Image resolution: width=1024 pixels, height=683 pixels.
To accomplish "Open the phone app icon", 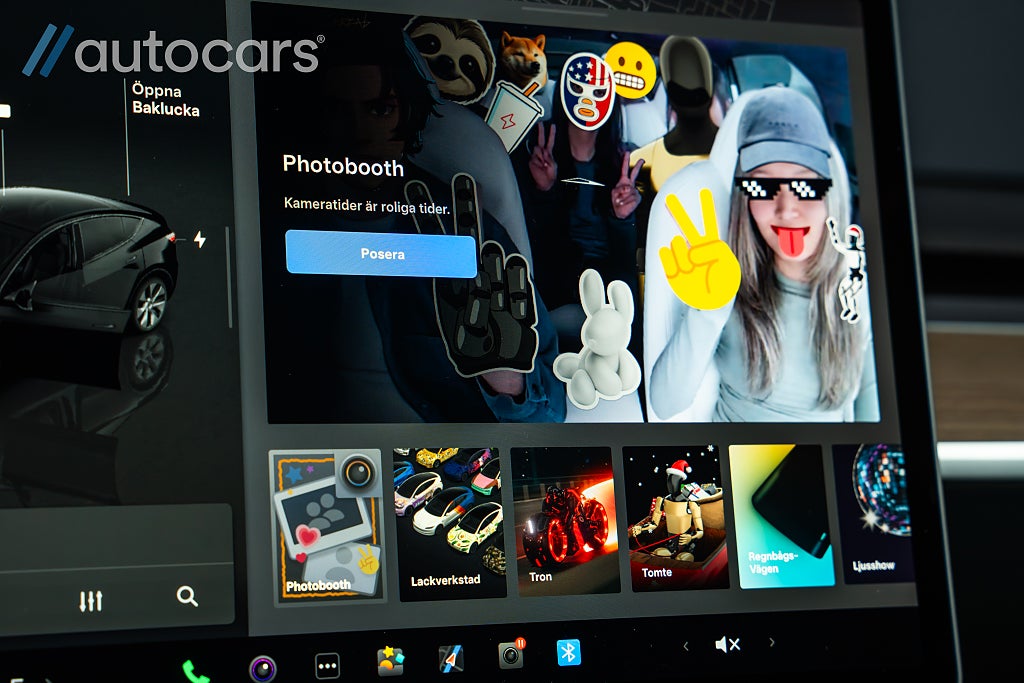I will click(x=196, y=671).
